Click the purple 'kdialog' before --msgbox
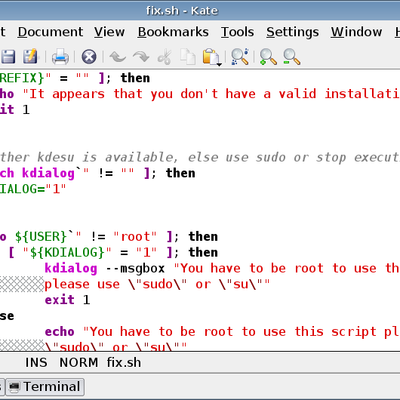This screenshot has width=400, height=400. (71, 269)
